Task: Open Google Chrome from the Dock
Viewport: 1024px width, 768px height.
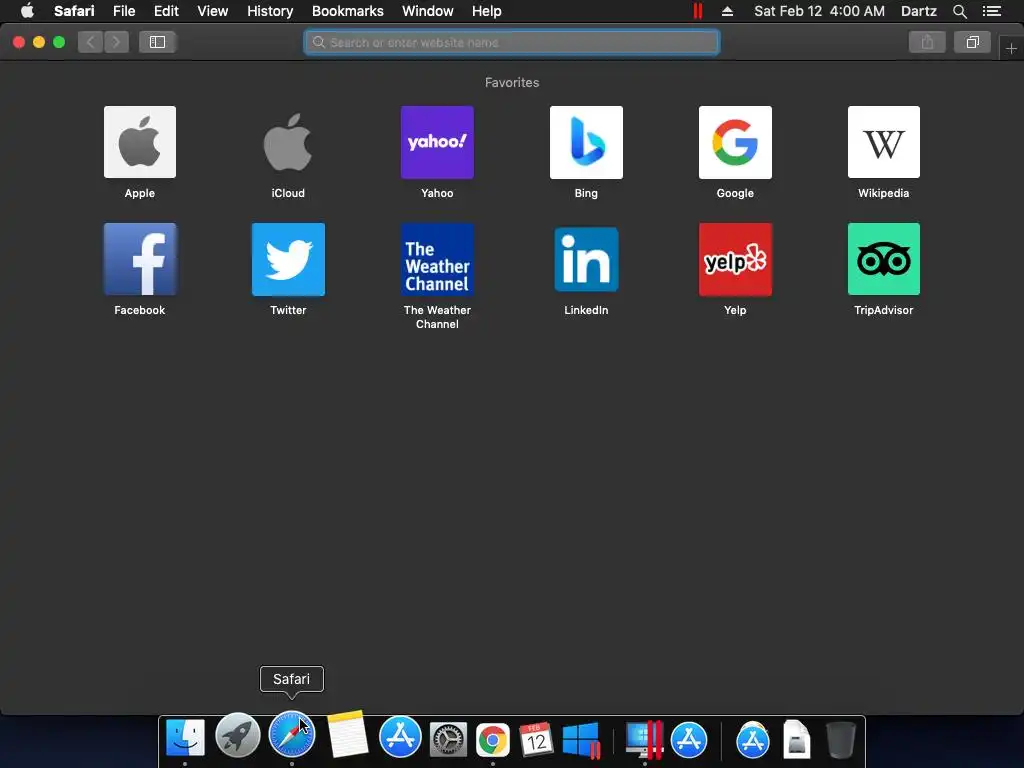Action: [492, 741]
